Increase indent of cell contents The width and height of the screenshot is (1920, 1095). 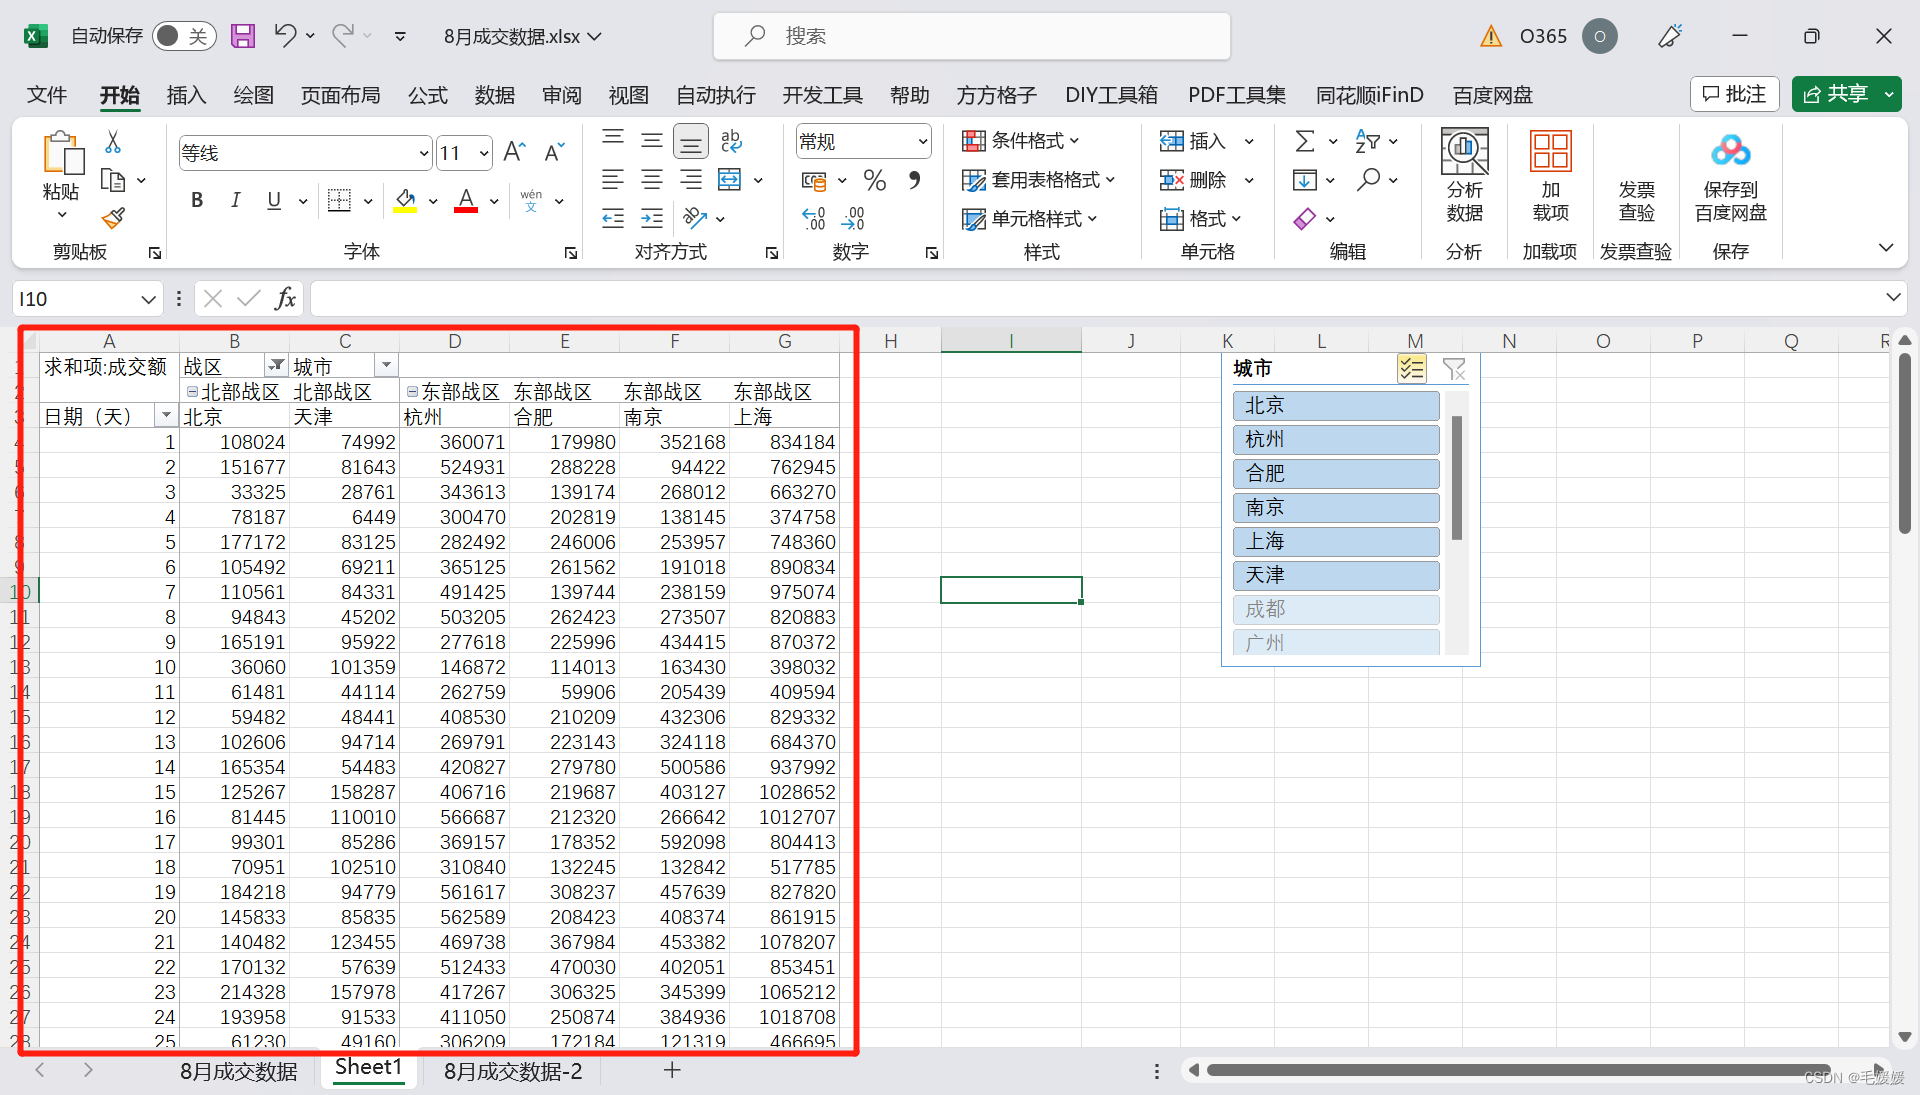(x=652, y=218)
